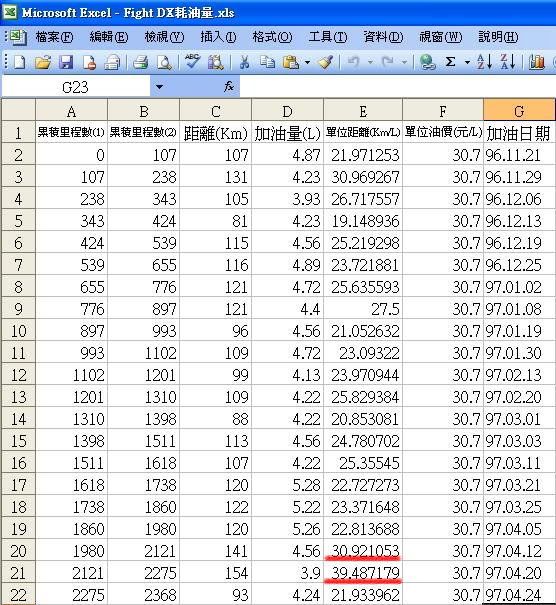
Task: Sort ascending with the A-Z icon
Action: [x=485, y=62]
